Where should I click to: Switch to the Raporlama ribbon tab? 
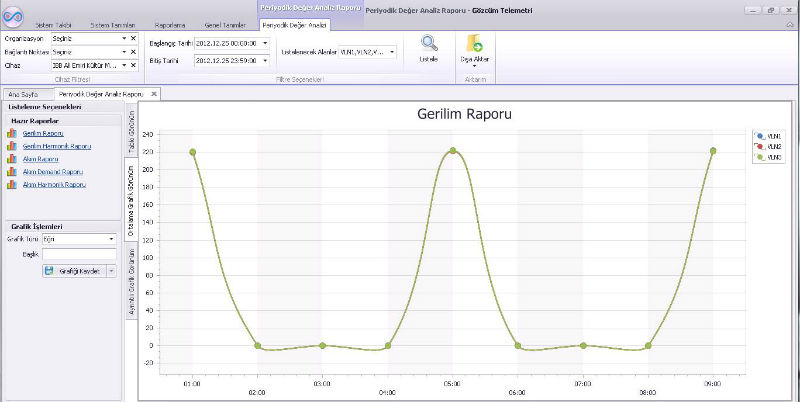(x=169, y=23)
